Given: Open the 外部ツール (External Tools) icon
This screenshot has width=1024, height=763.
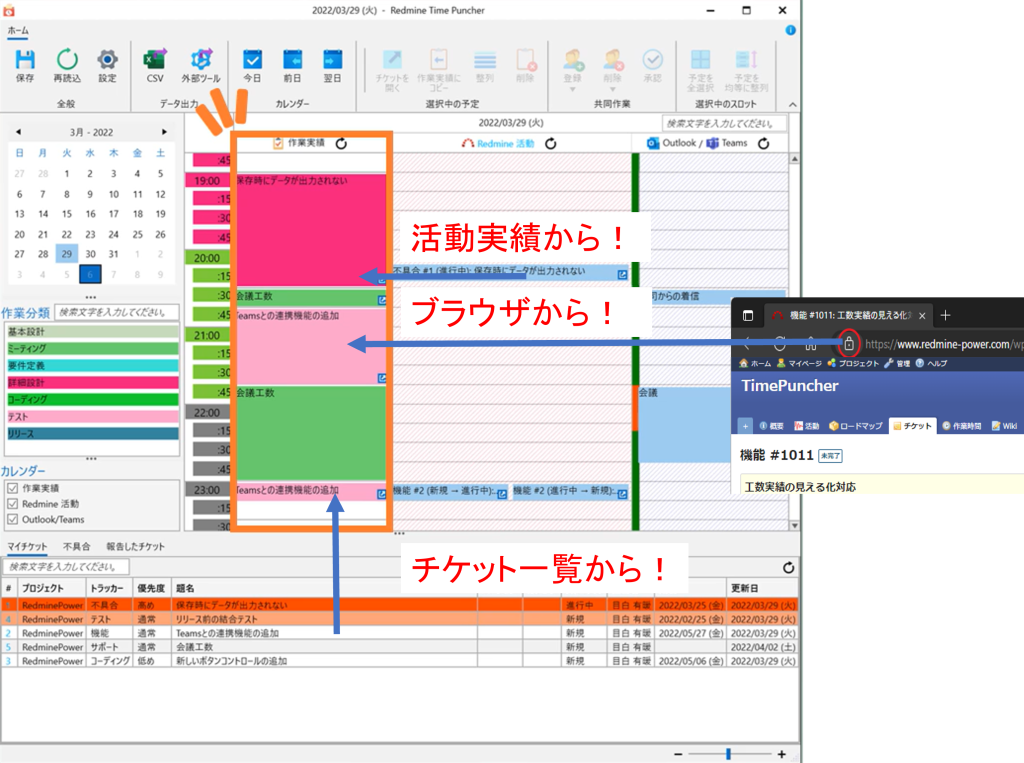Looking at the screenshot, I should [x=201, y=61].
